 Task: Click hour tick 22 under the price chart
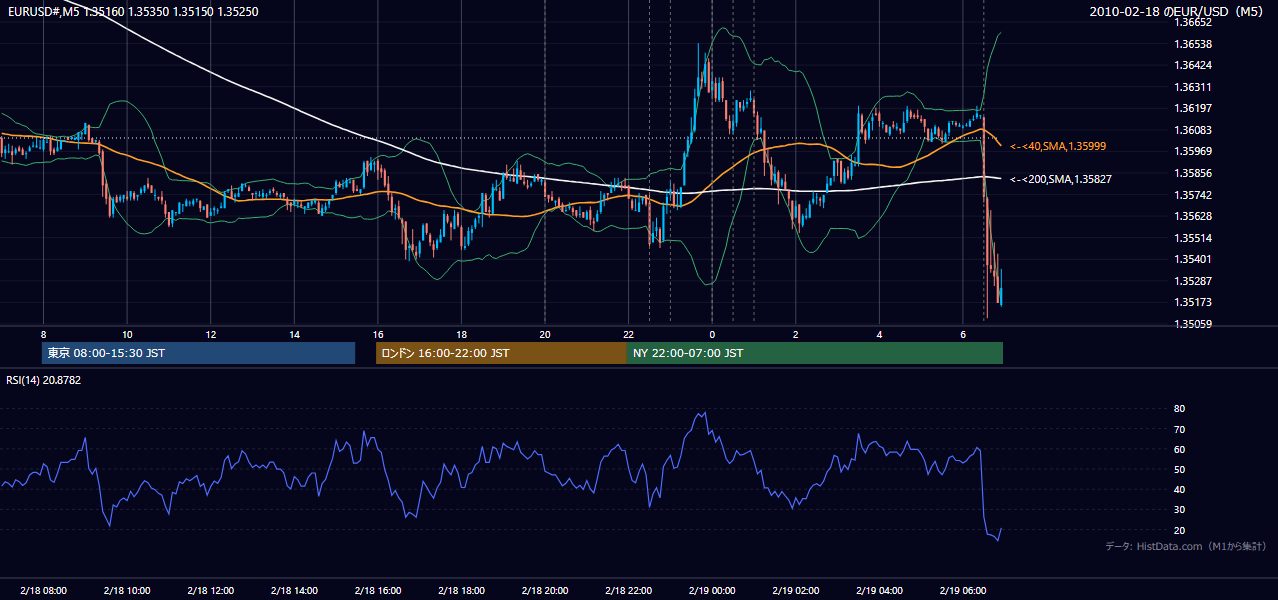628,334
